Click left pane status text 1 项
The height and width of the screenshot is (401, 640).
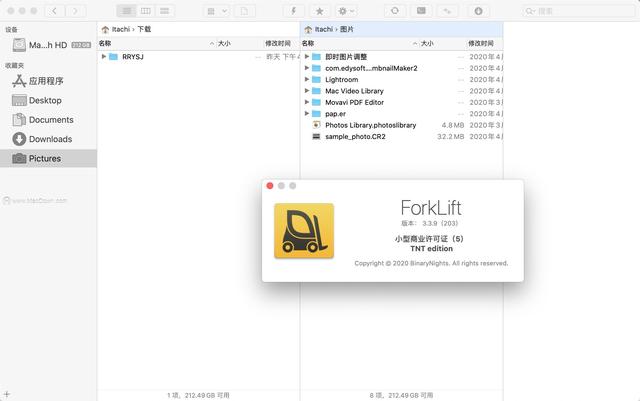[198, 395]
